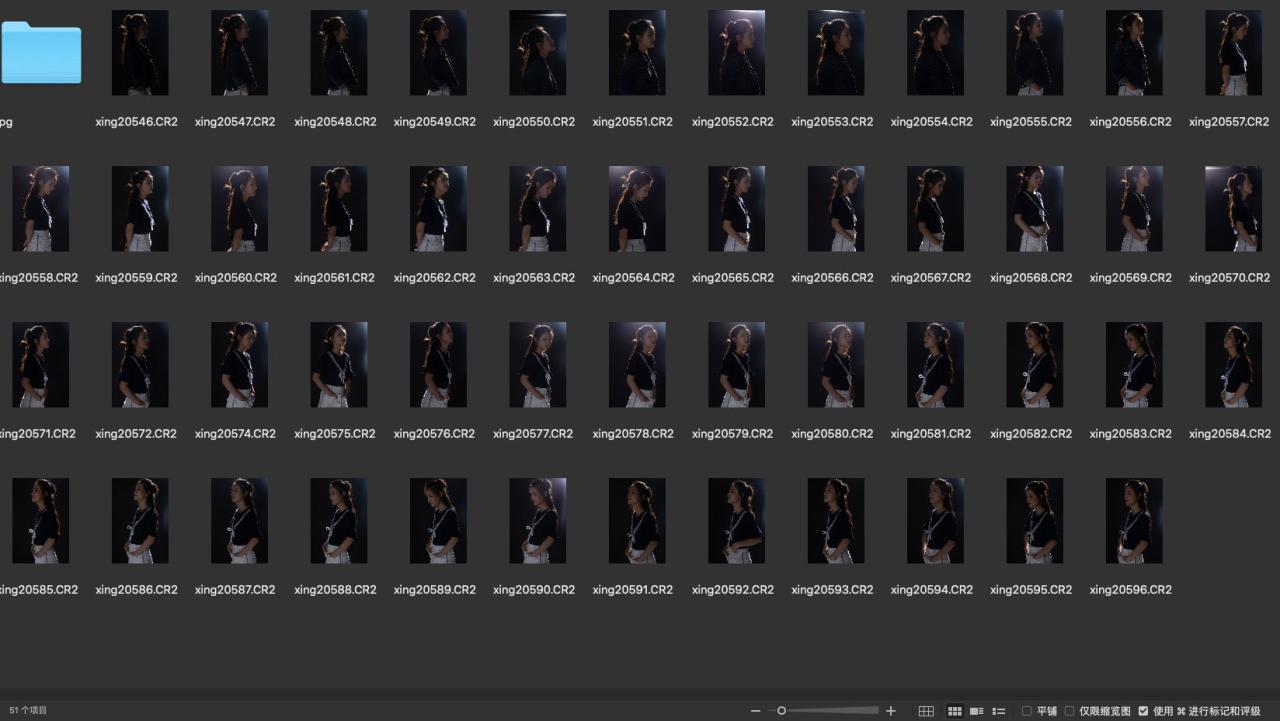Click the xing20557.CR2 file name label
Screen dimensions: 1280x721
coord(1229,122)
